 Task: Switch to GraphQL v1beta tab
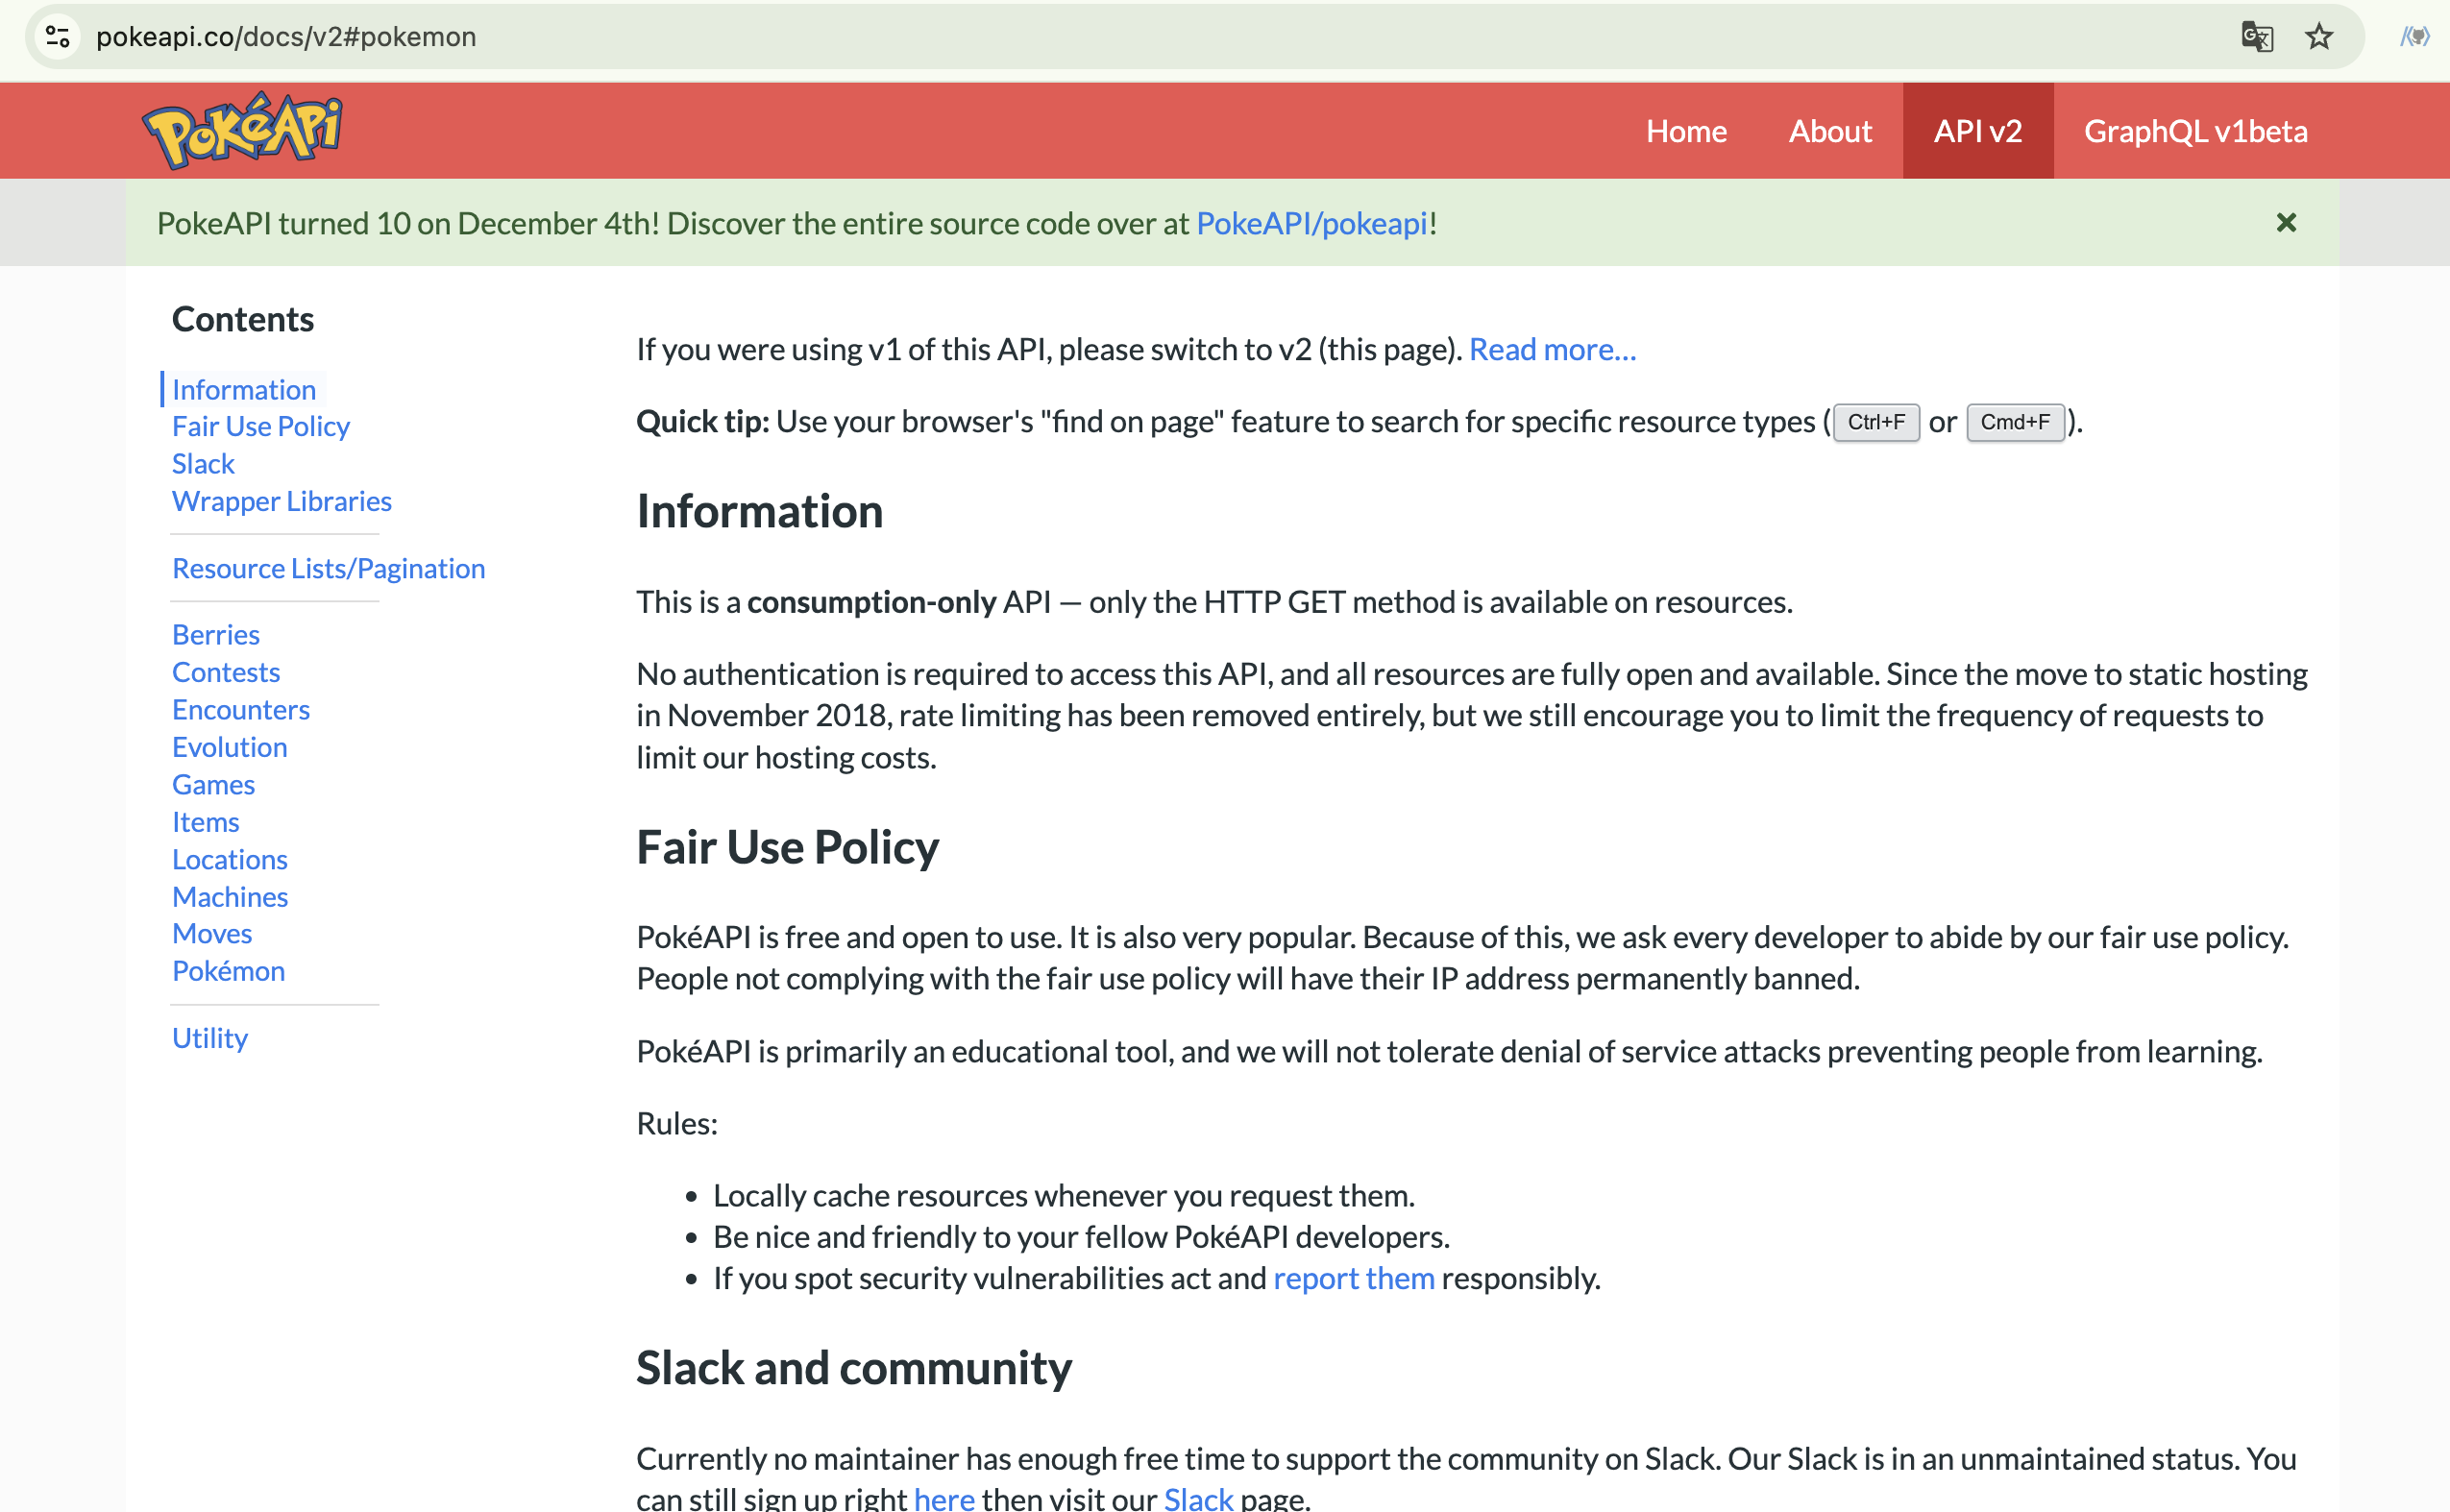click(x=2195, y=131)
